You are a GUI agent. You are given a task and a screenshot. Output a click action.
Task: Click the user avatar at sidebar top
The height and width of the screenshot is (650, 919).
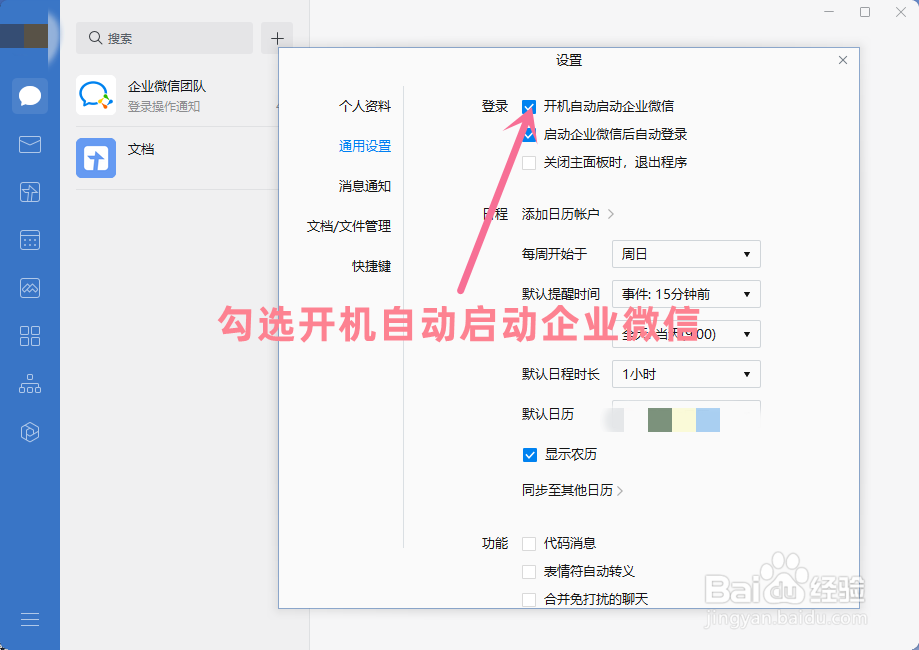24,36
